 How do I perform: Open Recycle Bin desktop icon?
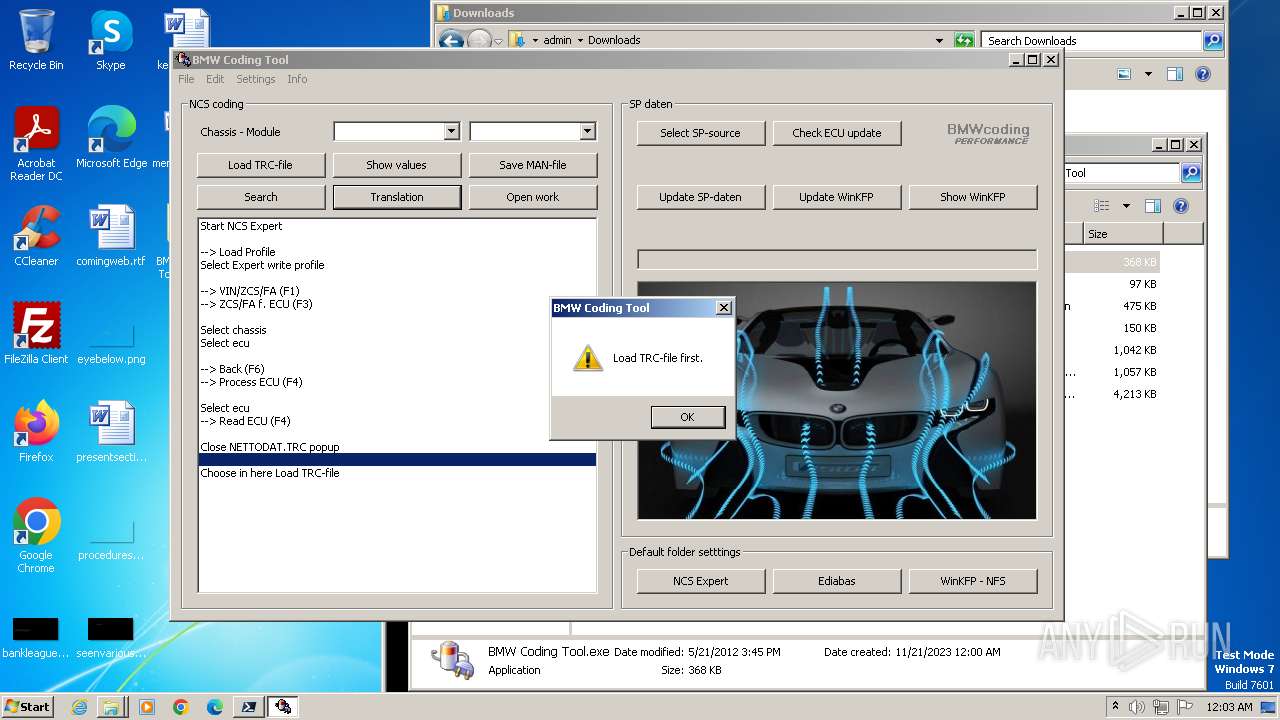(36, 40)
